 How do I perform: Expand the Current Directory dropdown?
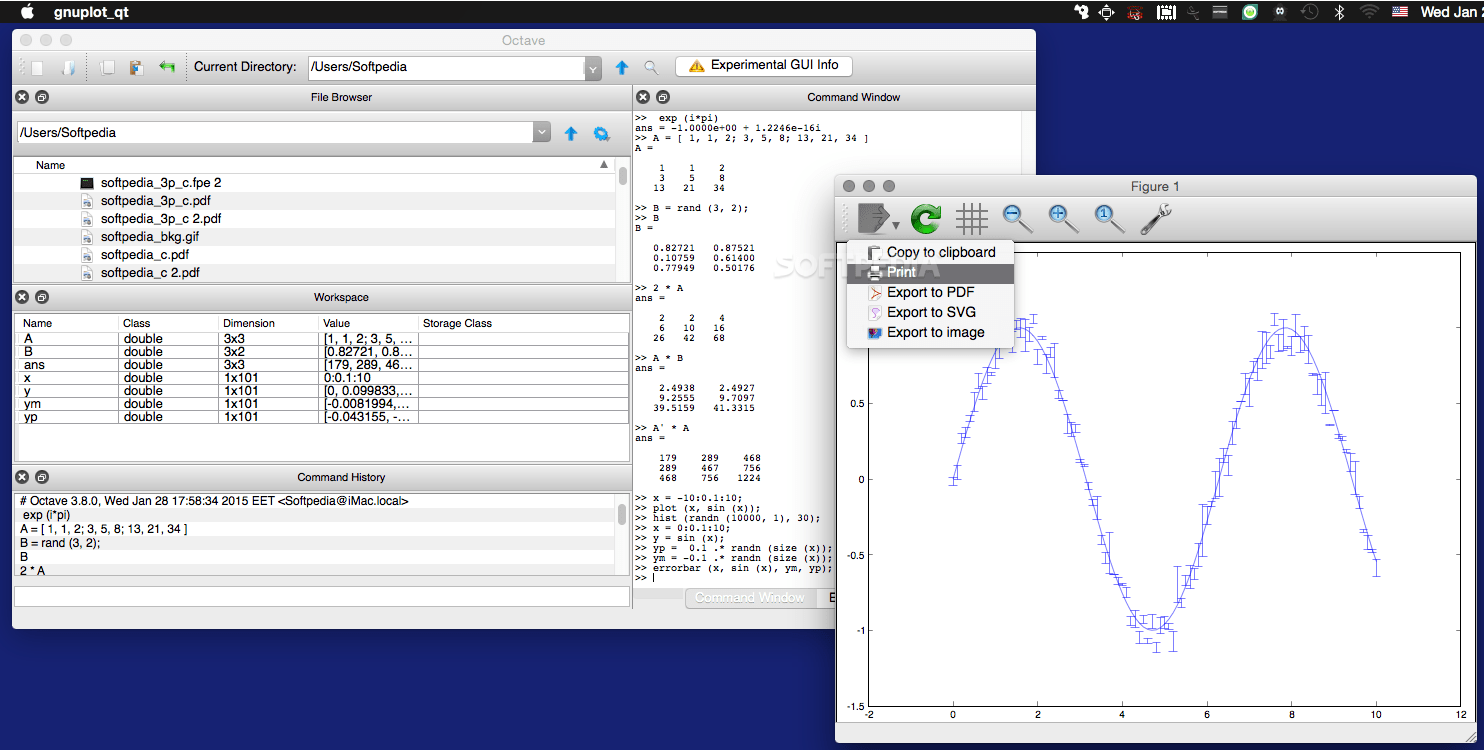click(592, 68)
